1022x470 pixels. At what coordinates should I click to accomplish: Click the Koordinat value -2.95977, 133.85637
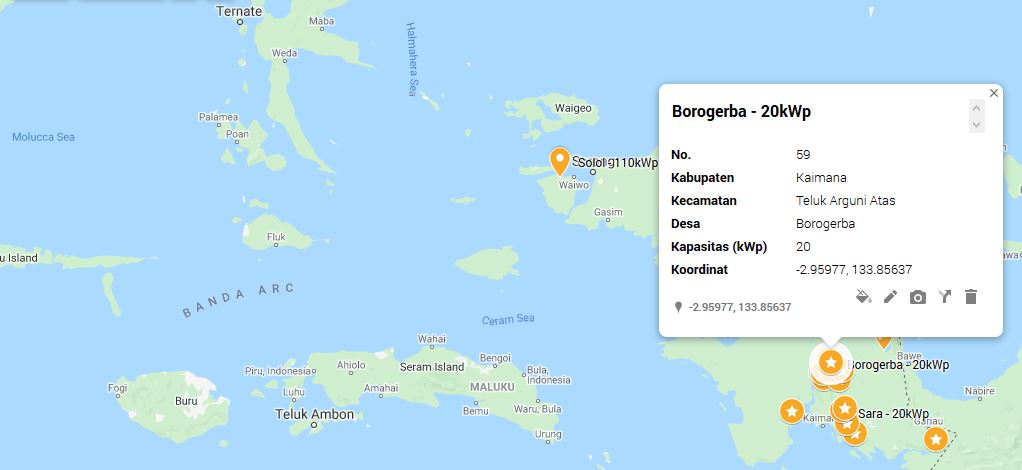click(x=854, y=270)
